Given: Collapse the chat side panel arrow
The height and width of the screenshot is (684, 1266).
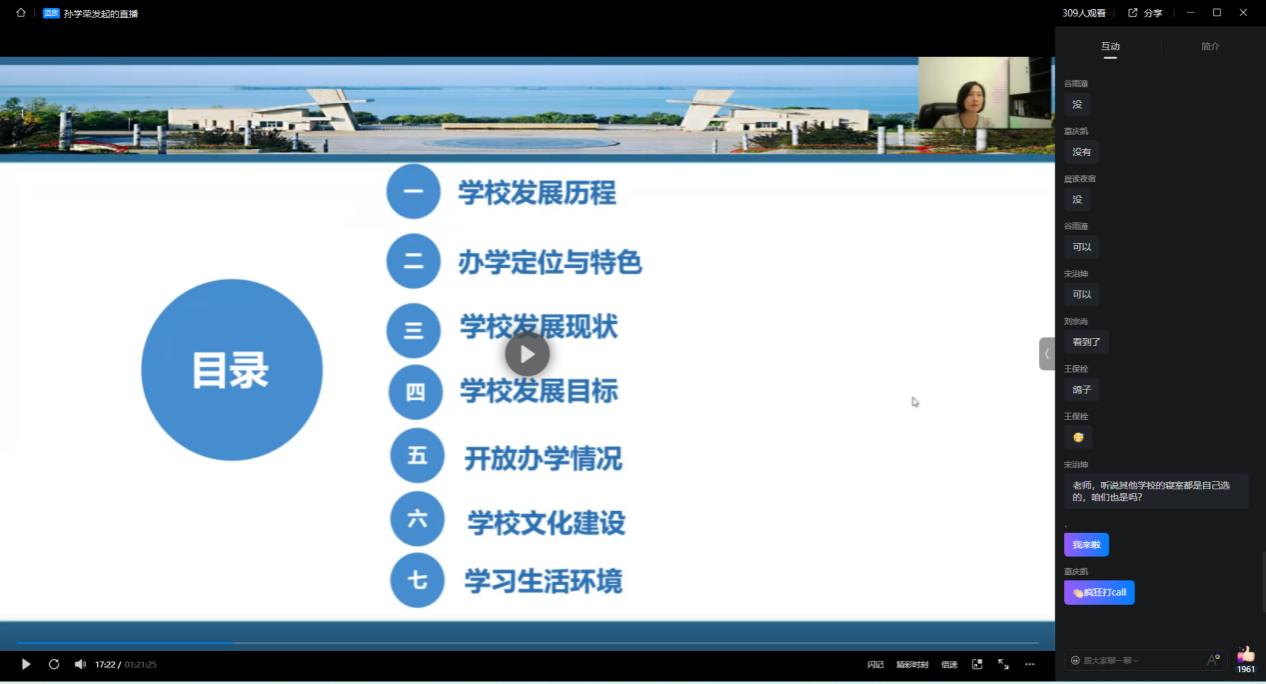Looking at the screenshot, I should (1047, 354).
